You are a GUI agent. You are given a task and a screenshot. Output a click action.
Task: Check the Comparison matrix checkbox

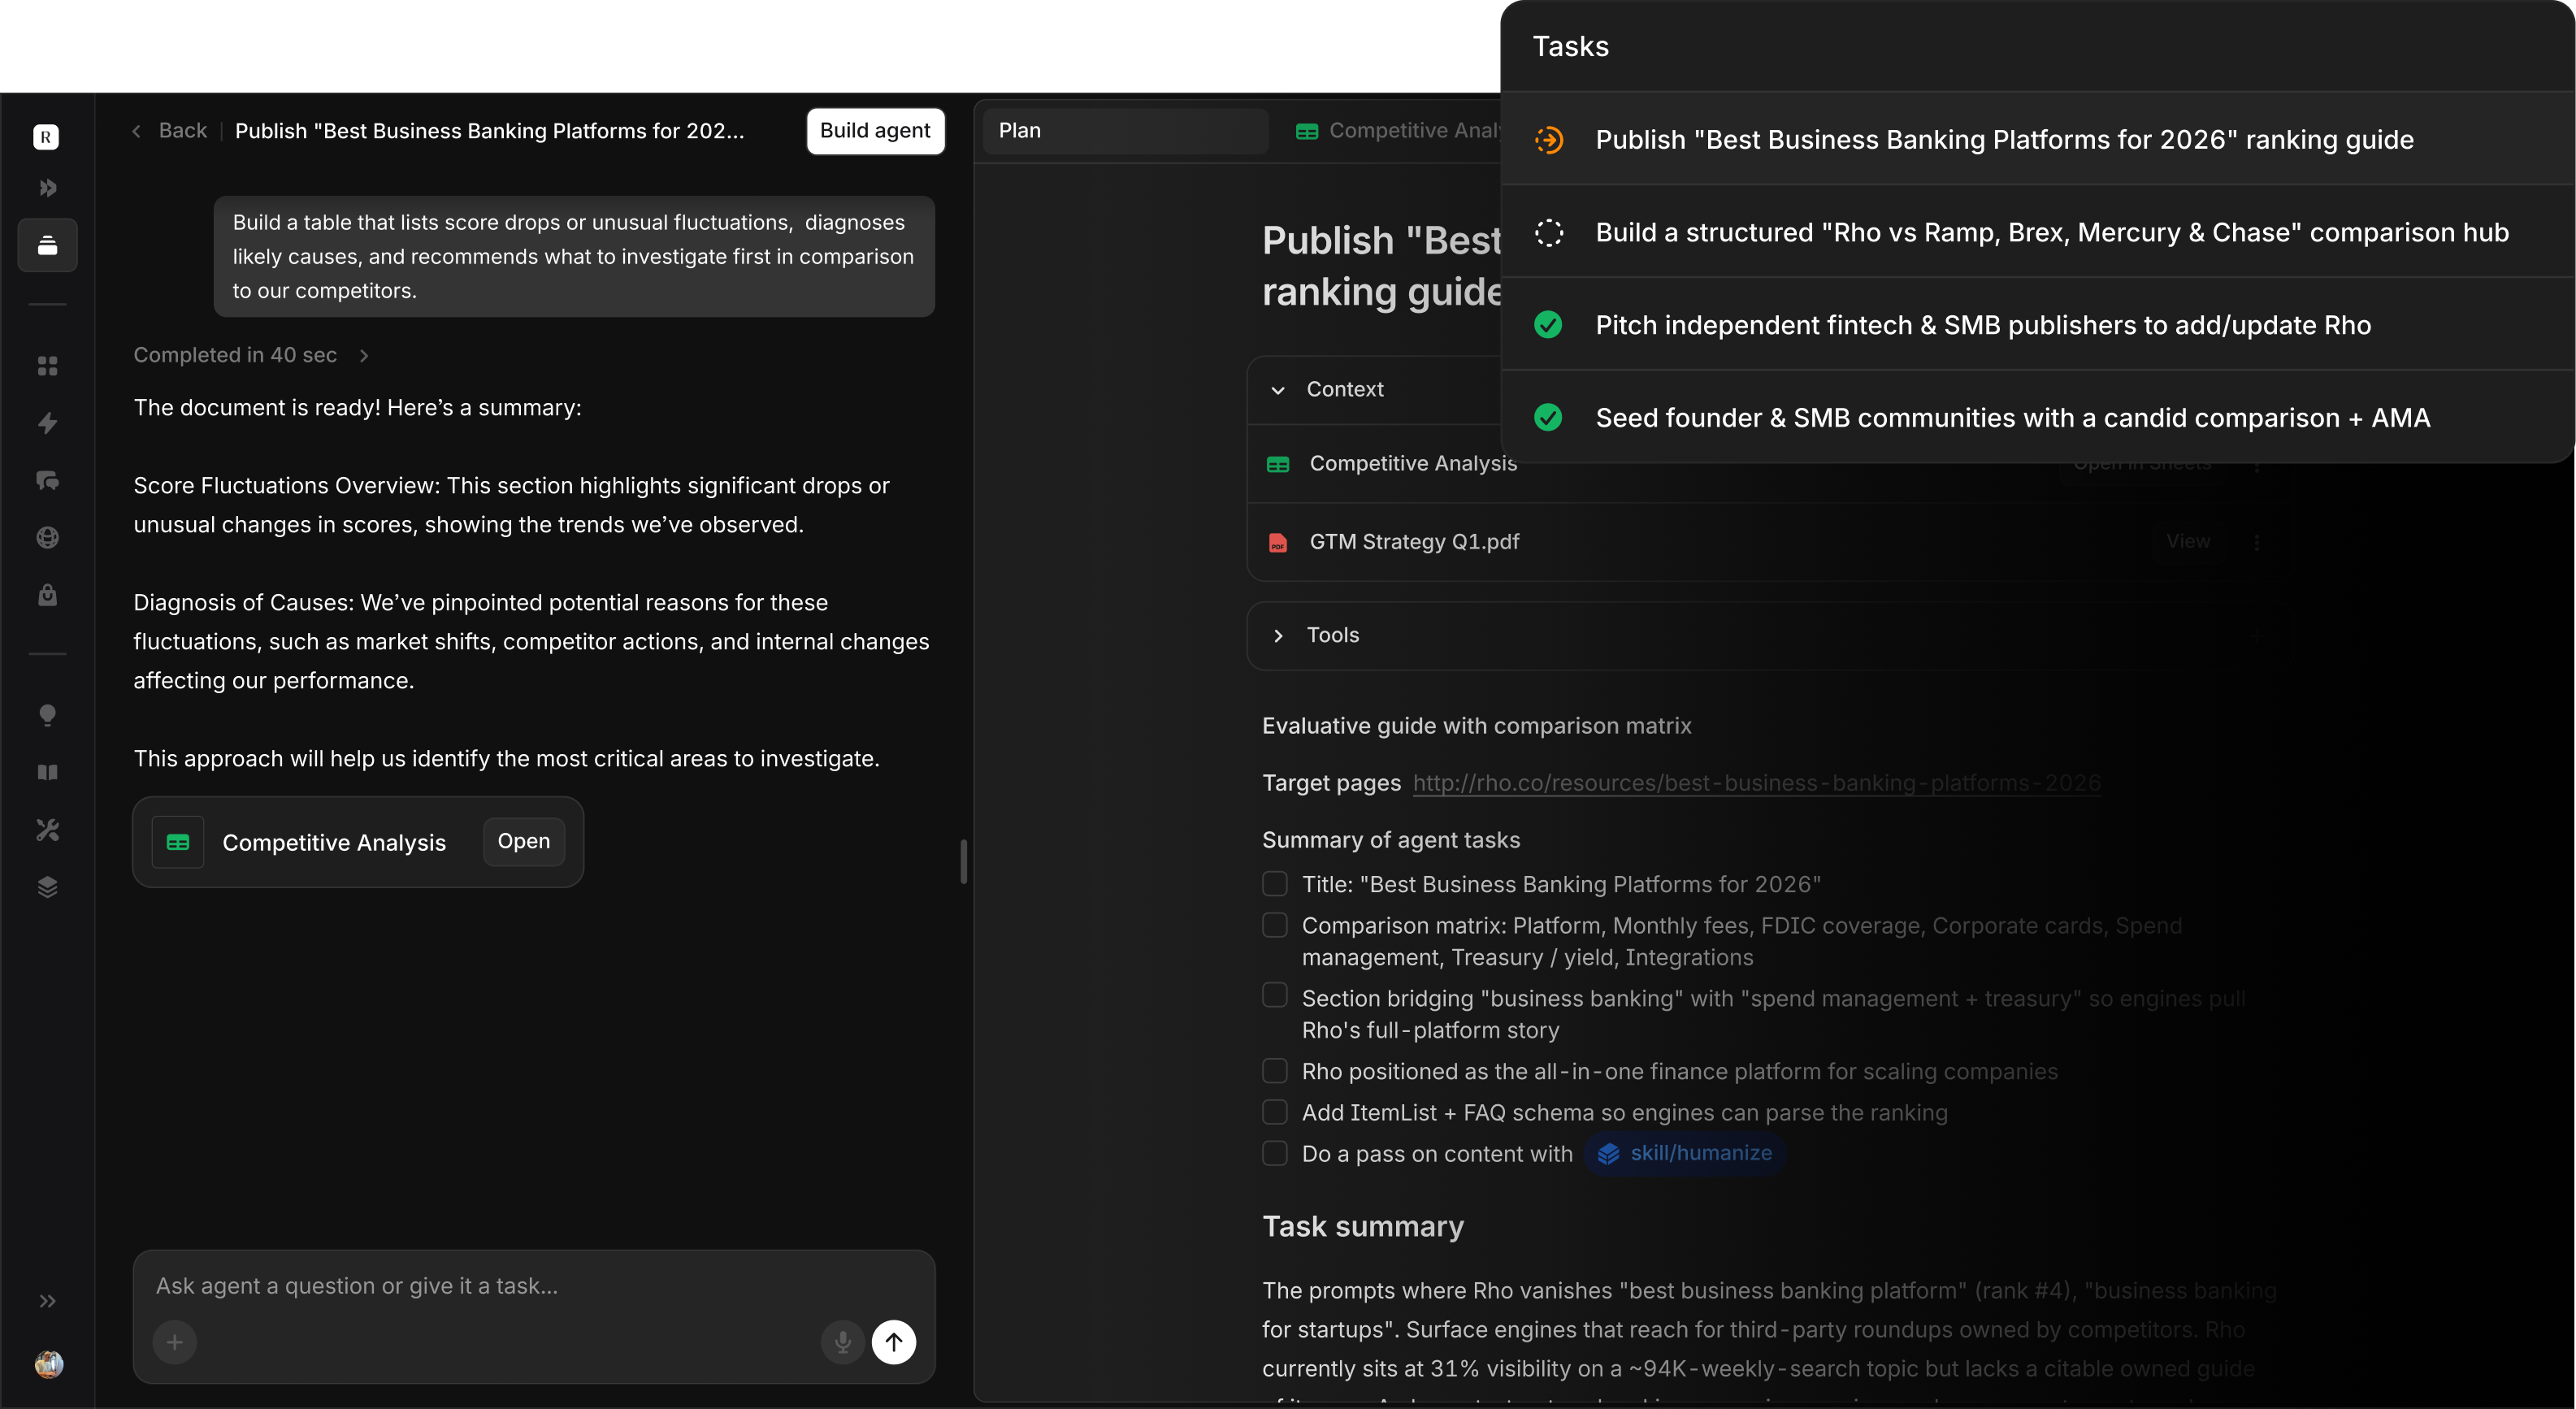1275,925
